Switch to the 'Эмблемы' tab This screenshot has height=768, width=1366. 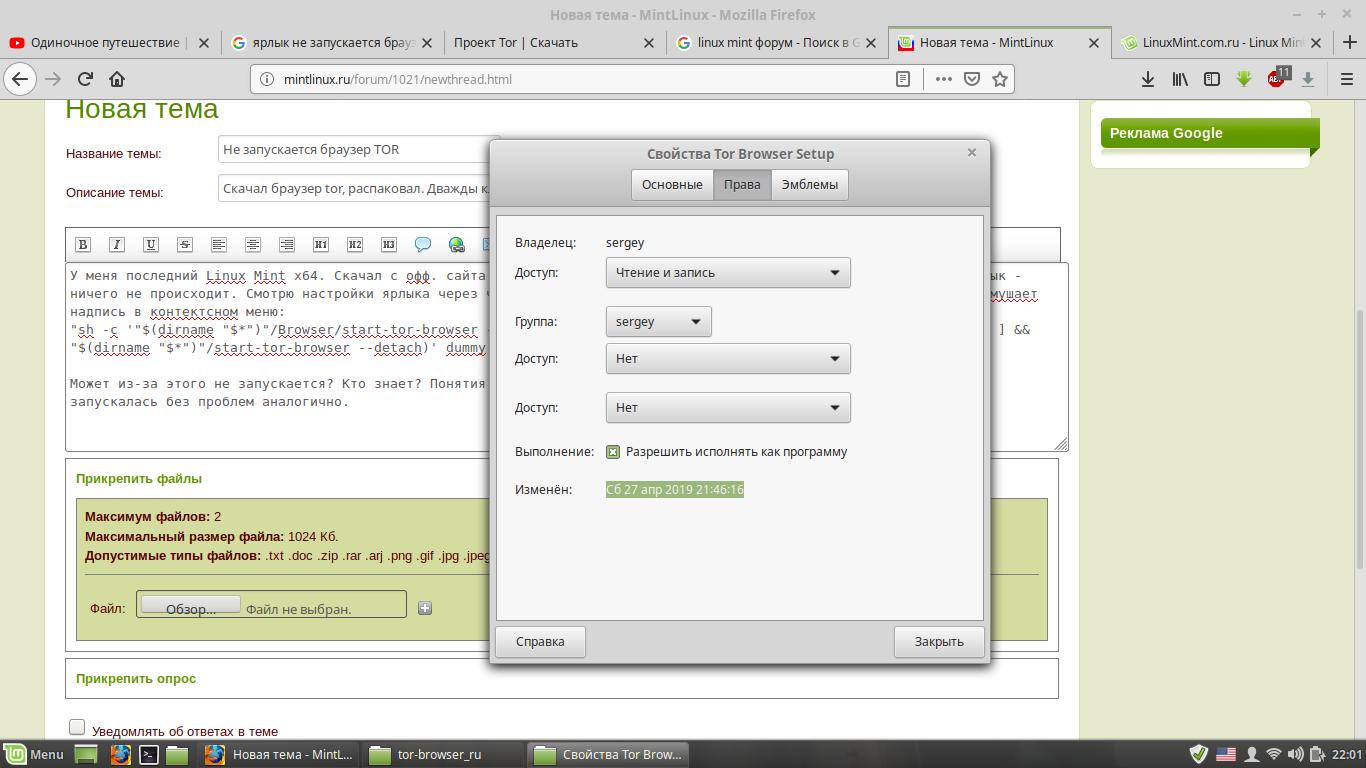[x=809, y=185]
